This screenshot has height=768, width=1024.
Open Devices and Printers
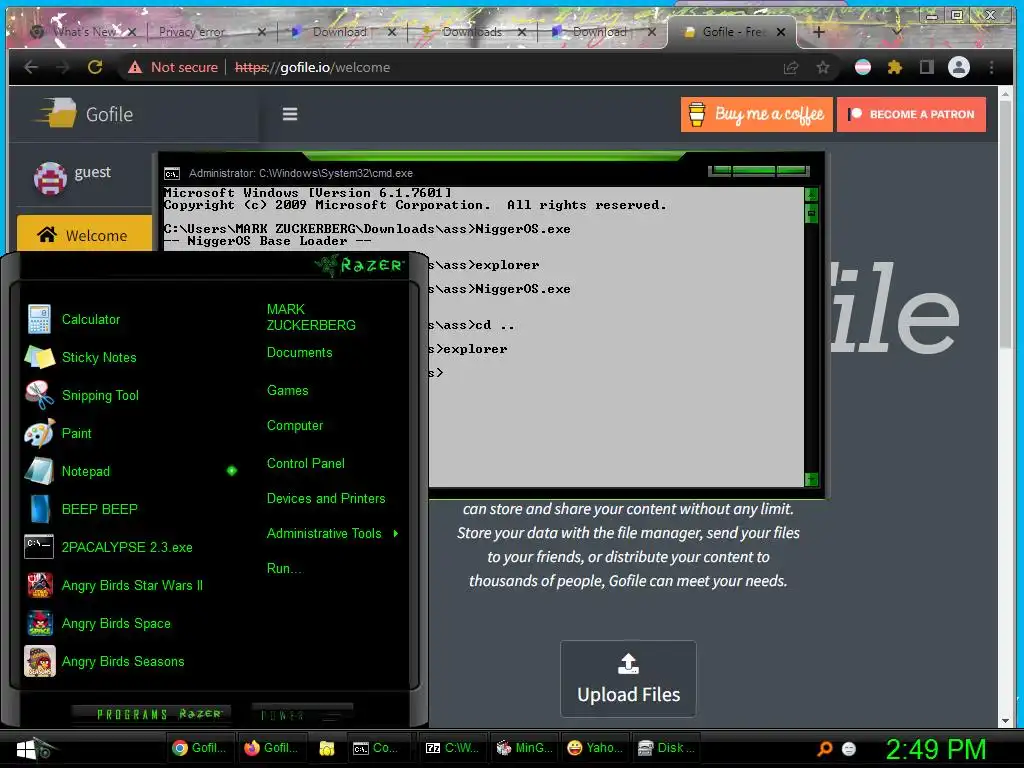pyautogui.click(x=326, y=498)
